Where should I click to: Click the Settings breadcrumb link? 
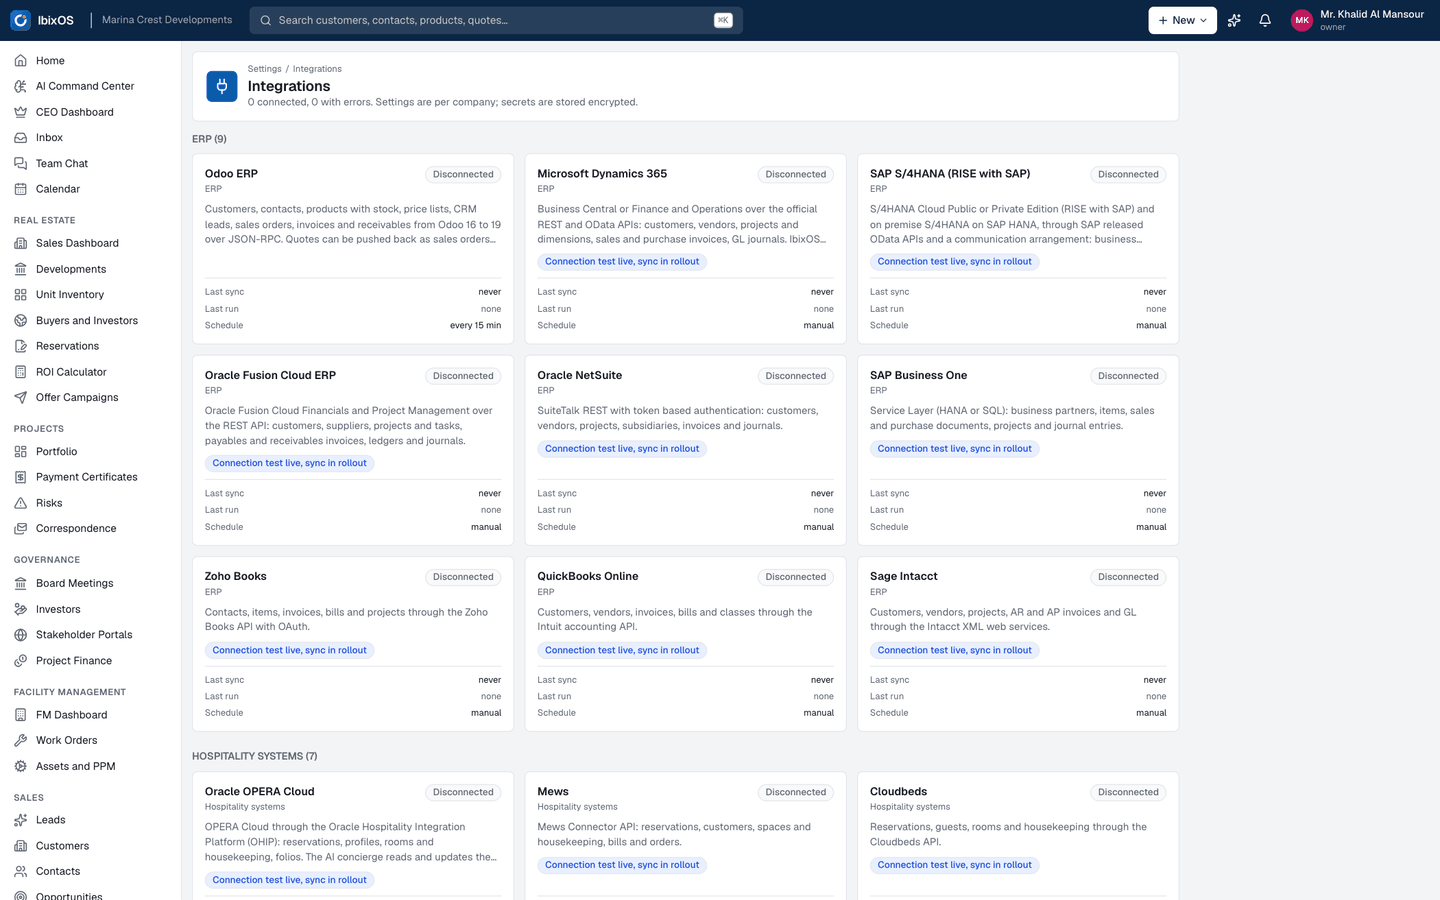[x=264, y=69]
